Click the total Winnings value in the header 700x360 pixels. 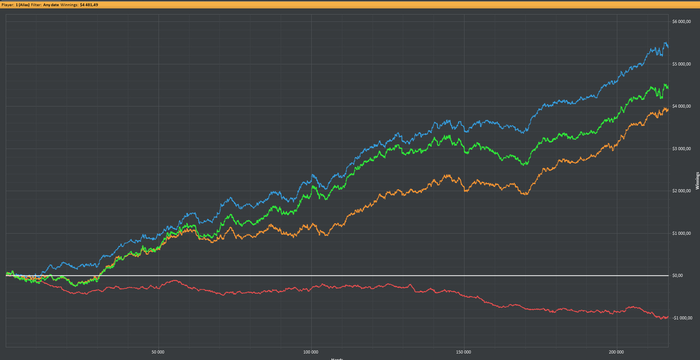tap(89, 5)
